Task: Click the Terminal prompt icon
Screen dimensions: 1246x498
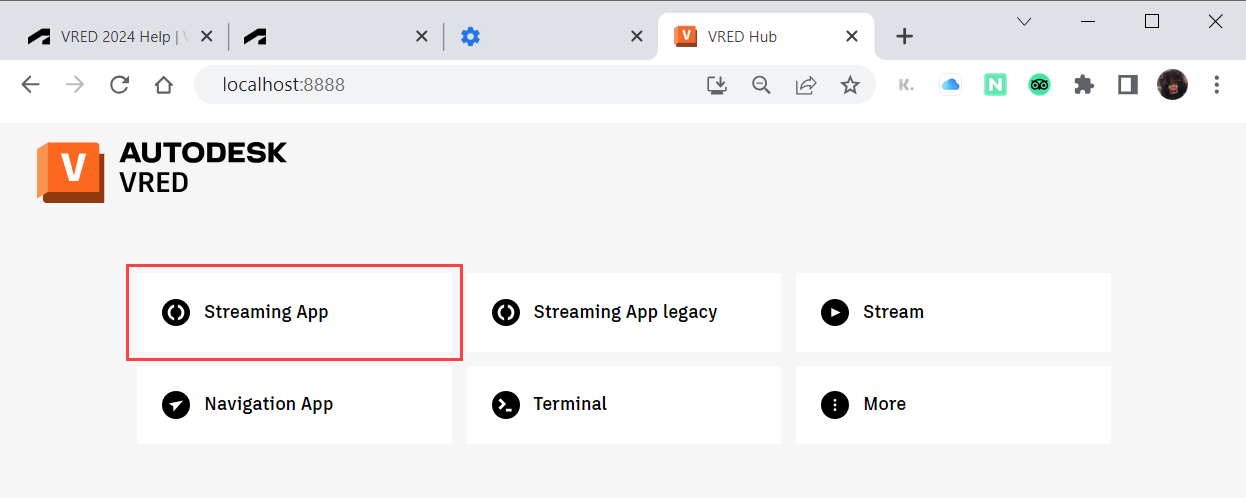Action: coord(506,404)
